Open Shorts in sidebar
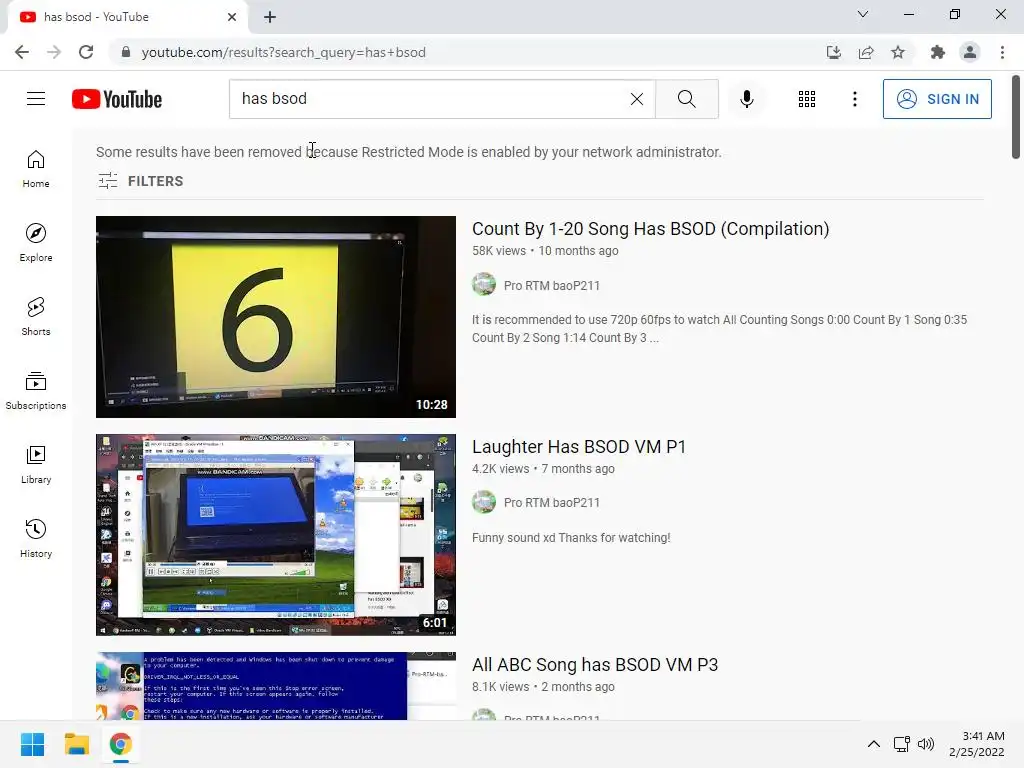Viewport: 1024px width, 768px height. [36, 317]
